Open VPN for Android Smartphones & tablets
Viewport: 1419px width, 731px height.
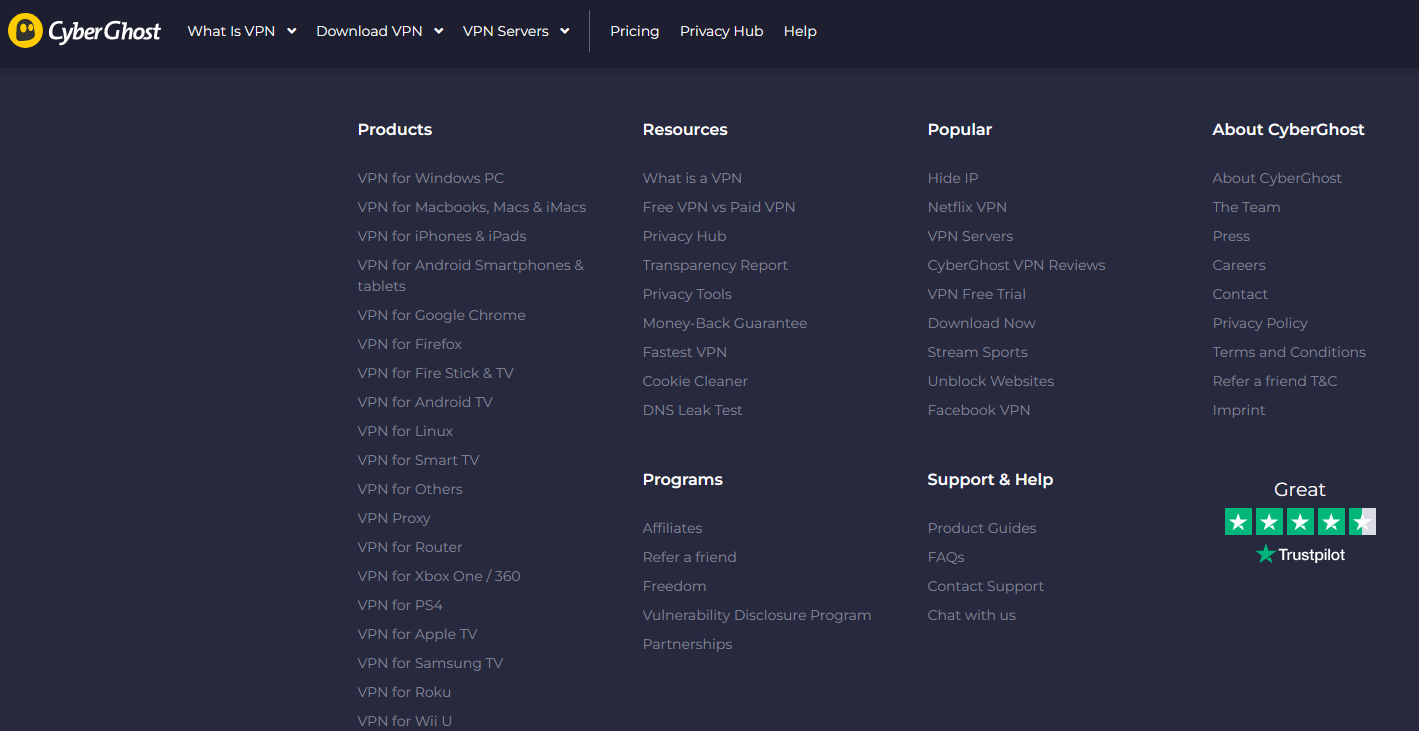tap(471, 275)
